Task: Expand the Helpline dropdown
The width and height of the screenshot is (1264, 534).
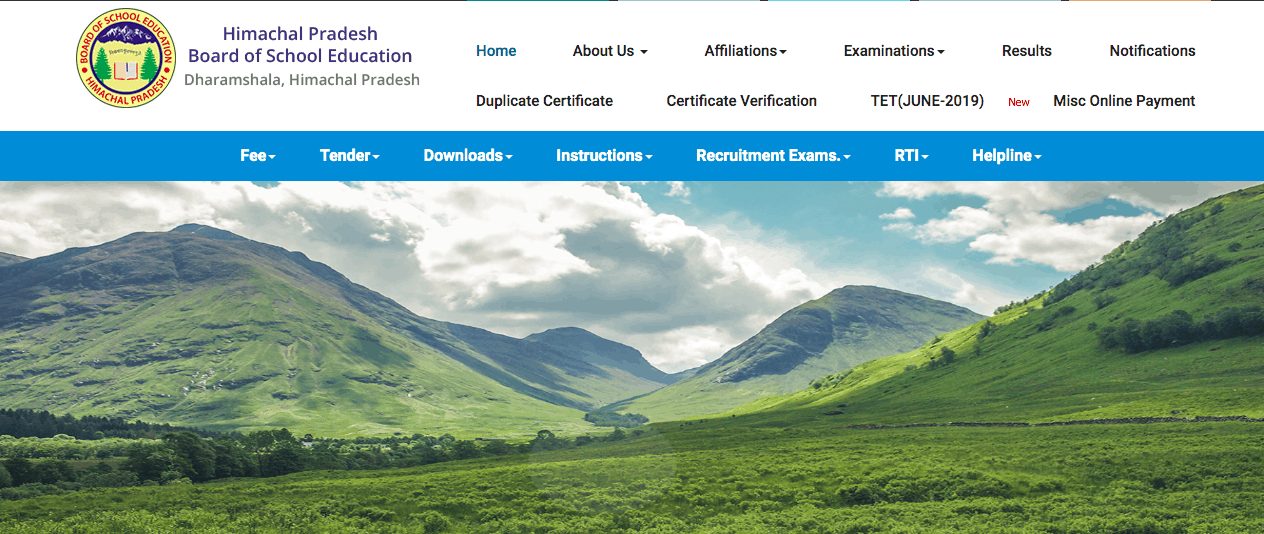Action: pyautogui.click(x=1006, y=156)
